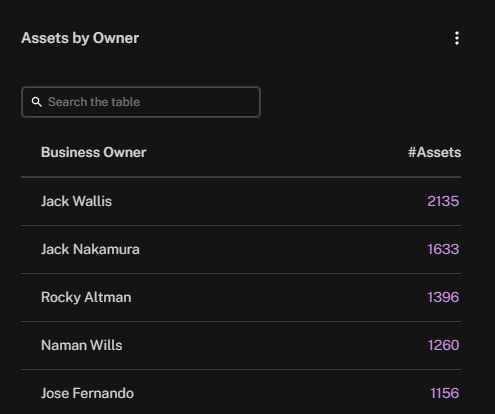Screen dimensions: 495x414
Task: Sort by Business Owner column header
Action: [x=93, y=152]
